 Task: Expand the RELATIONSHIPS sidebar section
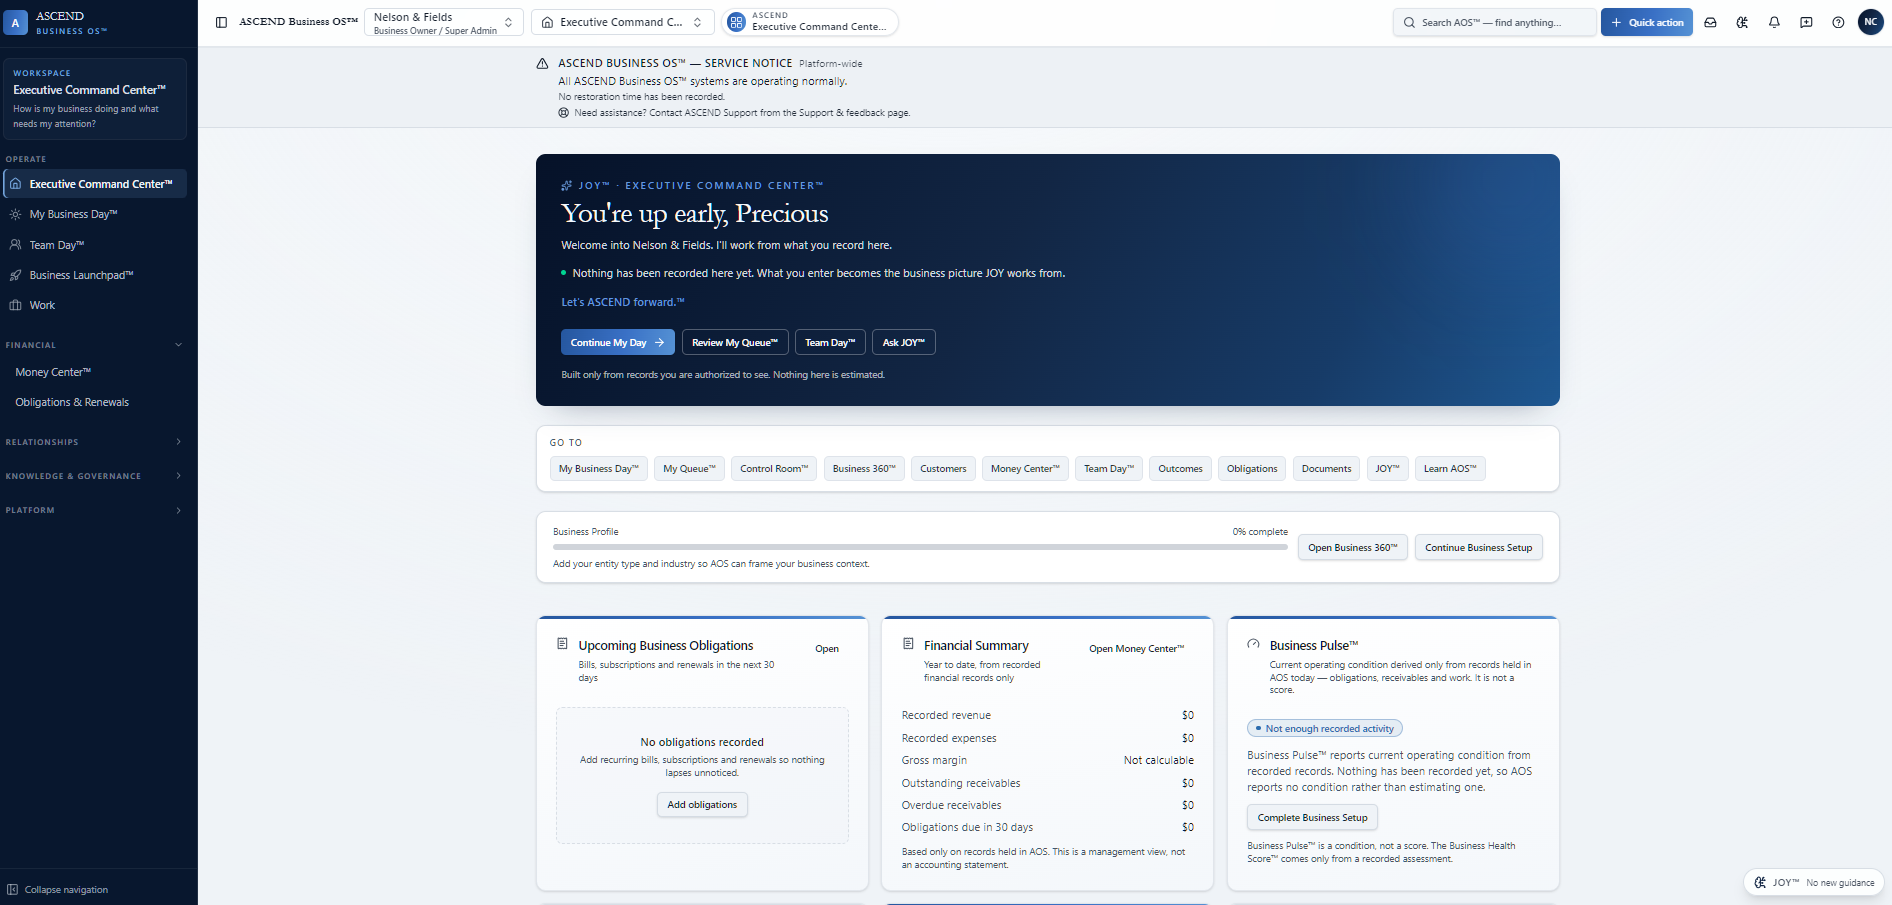click(x=93, y=442)
